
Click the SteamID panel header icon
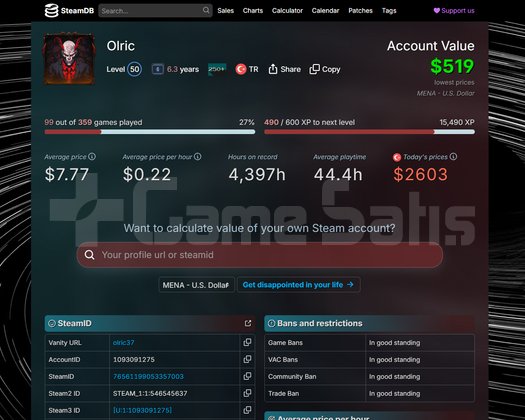click(52, 323)
